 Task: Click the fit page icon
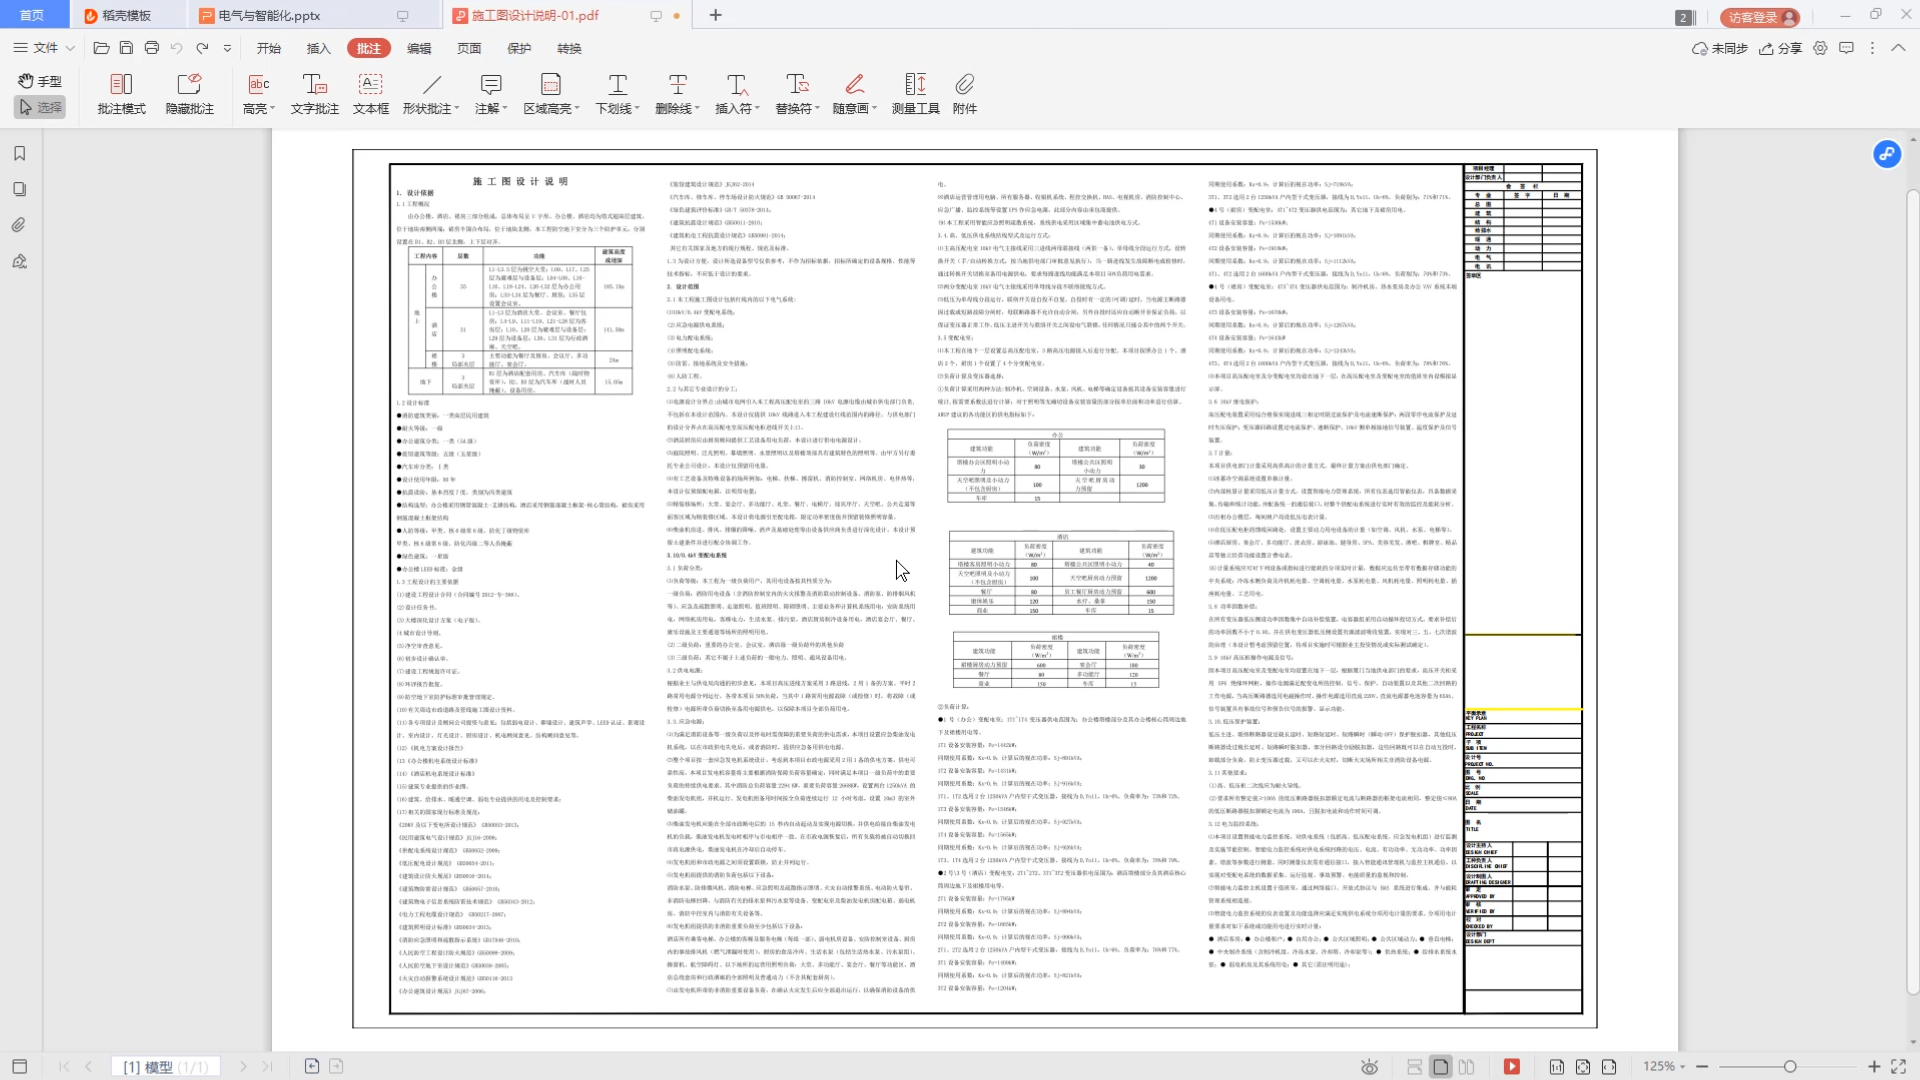1582,1067
